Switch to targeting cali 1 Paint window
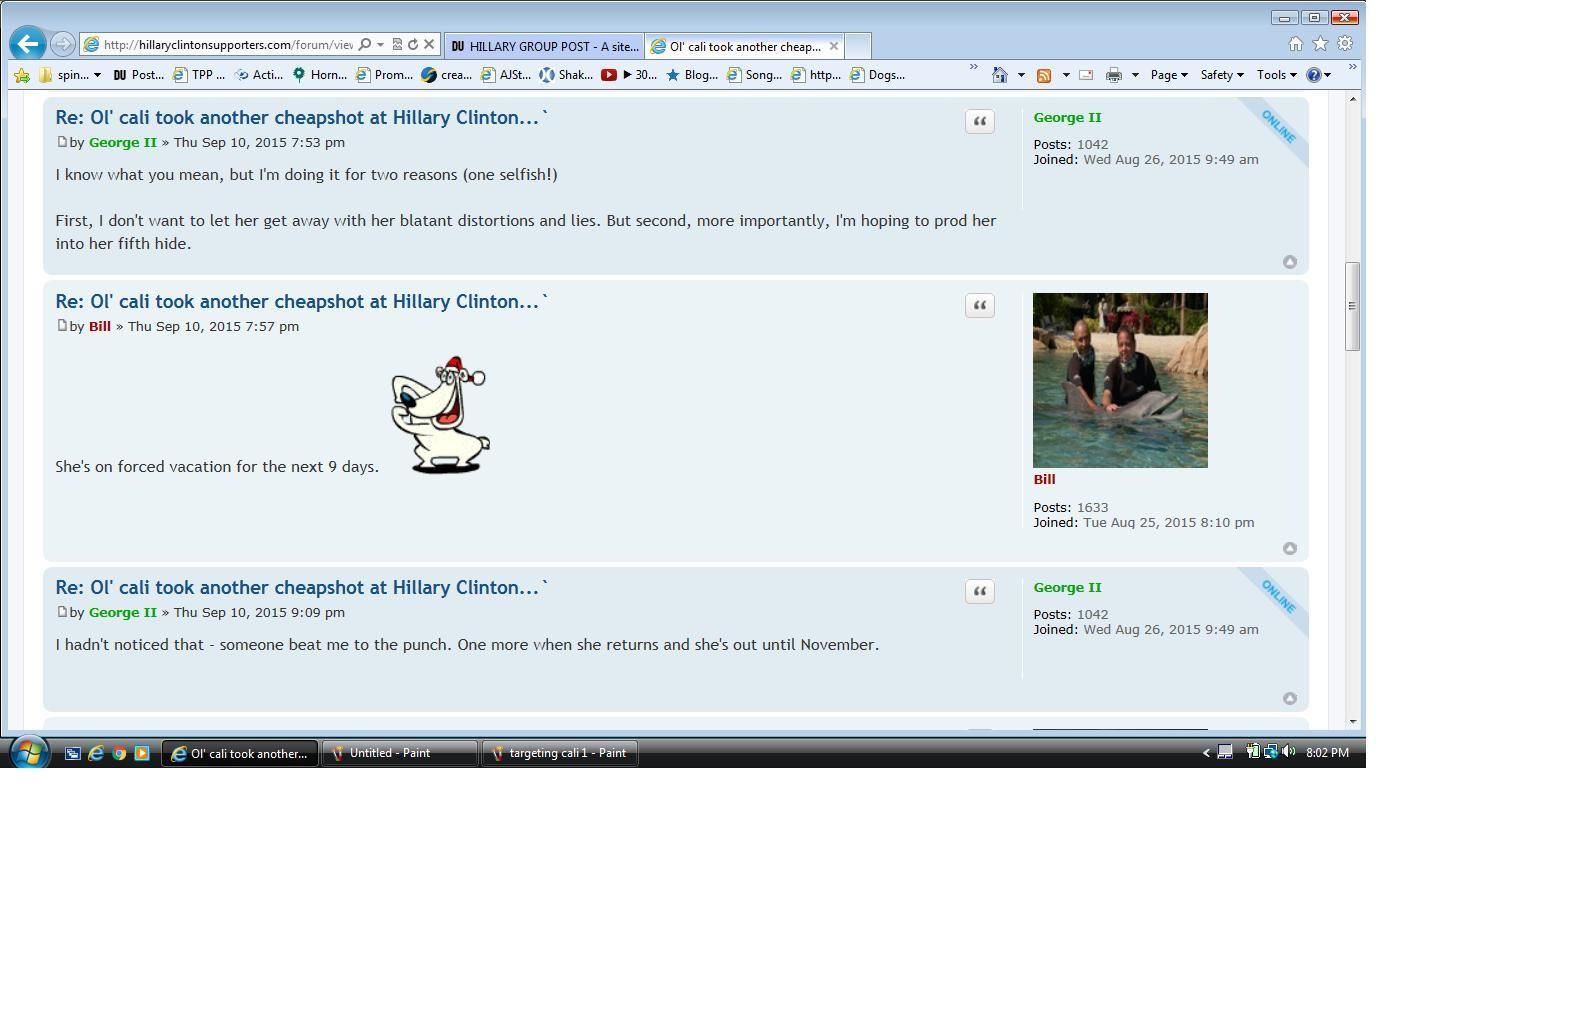The height and width of the screenshot is (1030, 1596). coord(560,753)
